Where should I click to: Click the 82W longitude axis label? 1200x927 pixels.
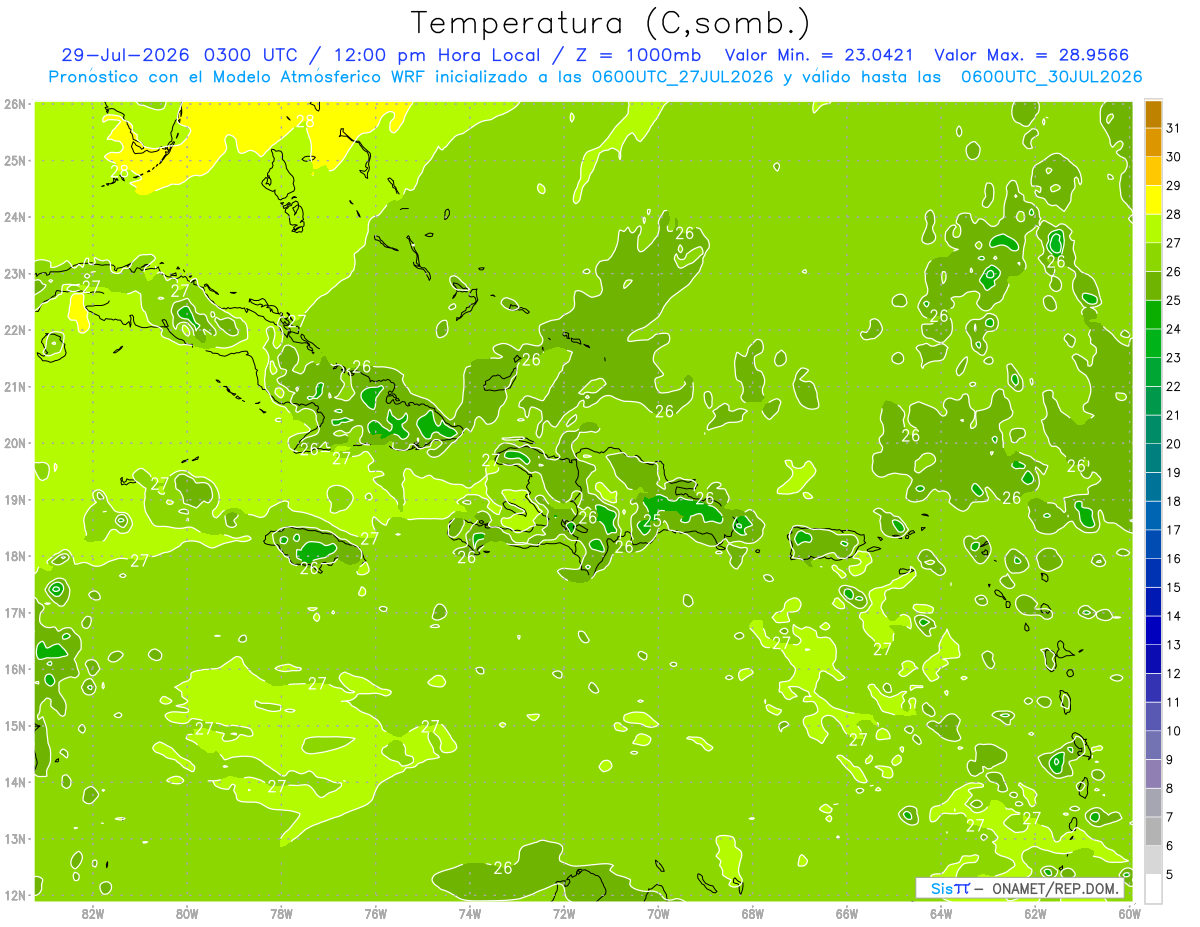point(93,913)
